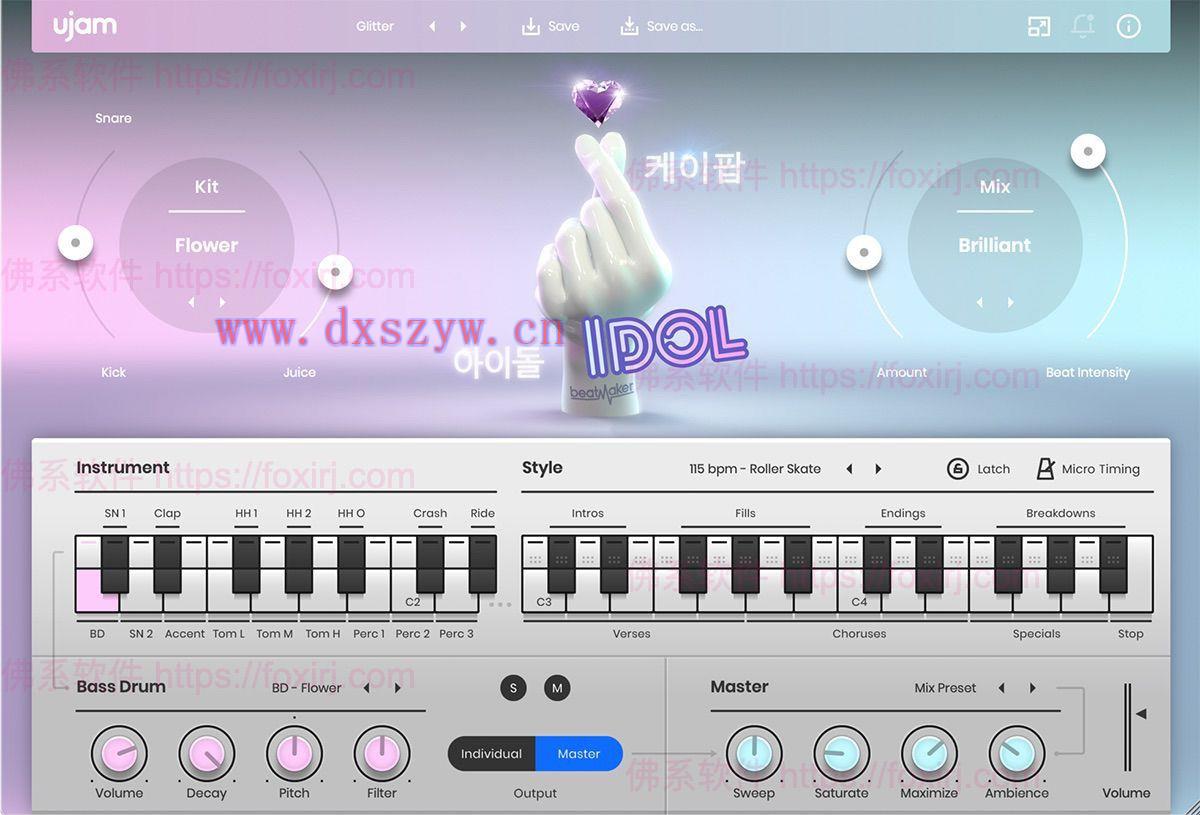Click the Save download icon
Image resolution: width=1200 pixels, height=815 pixels.
point(531,26)
